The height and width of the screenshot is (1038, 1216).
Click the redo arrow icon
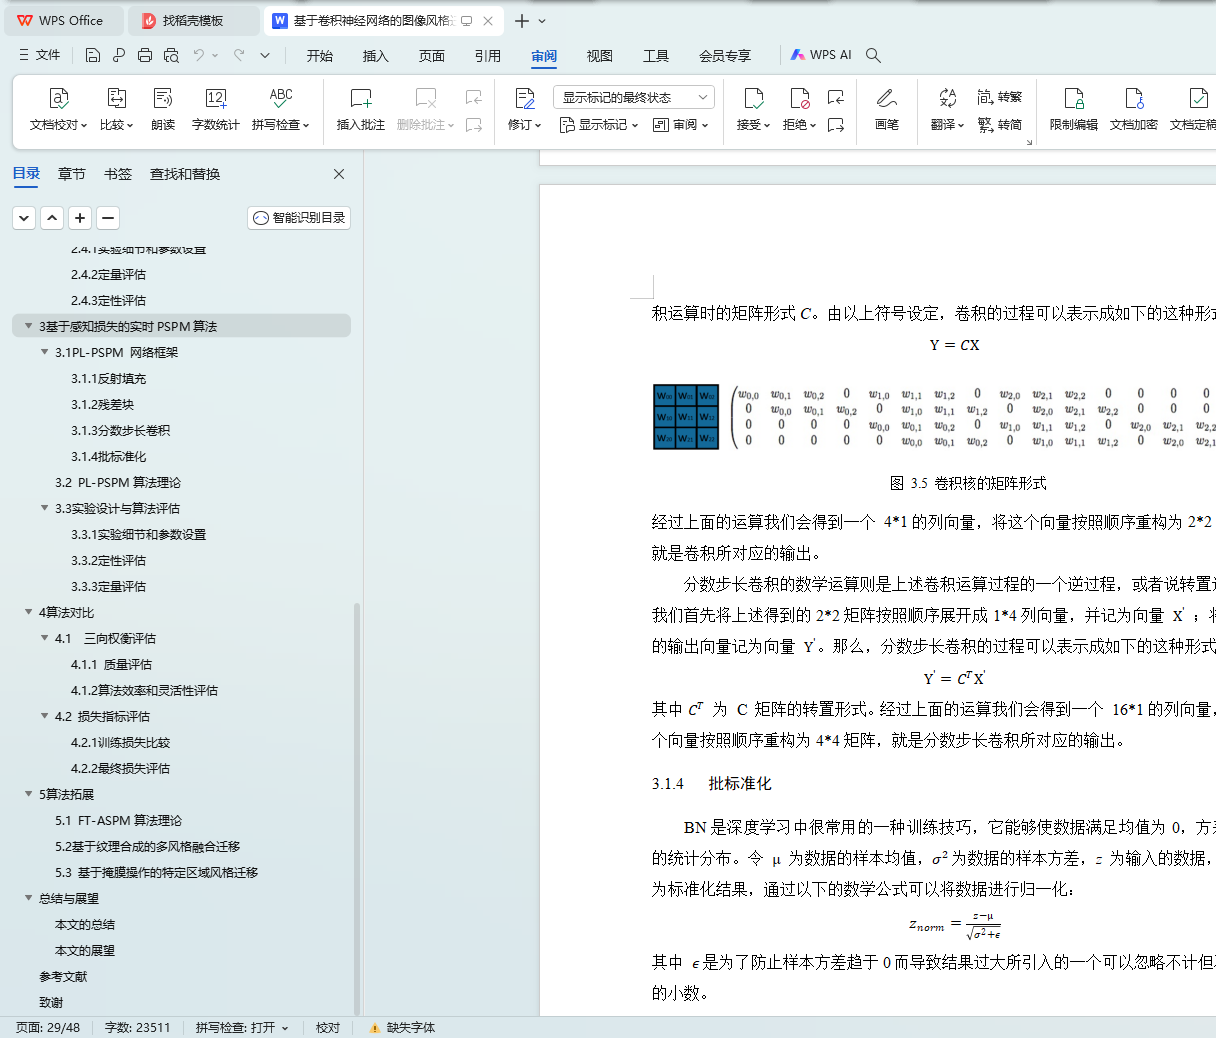point(239,55)
